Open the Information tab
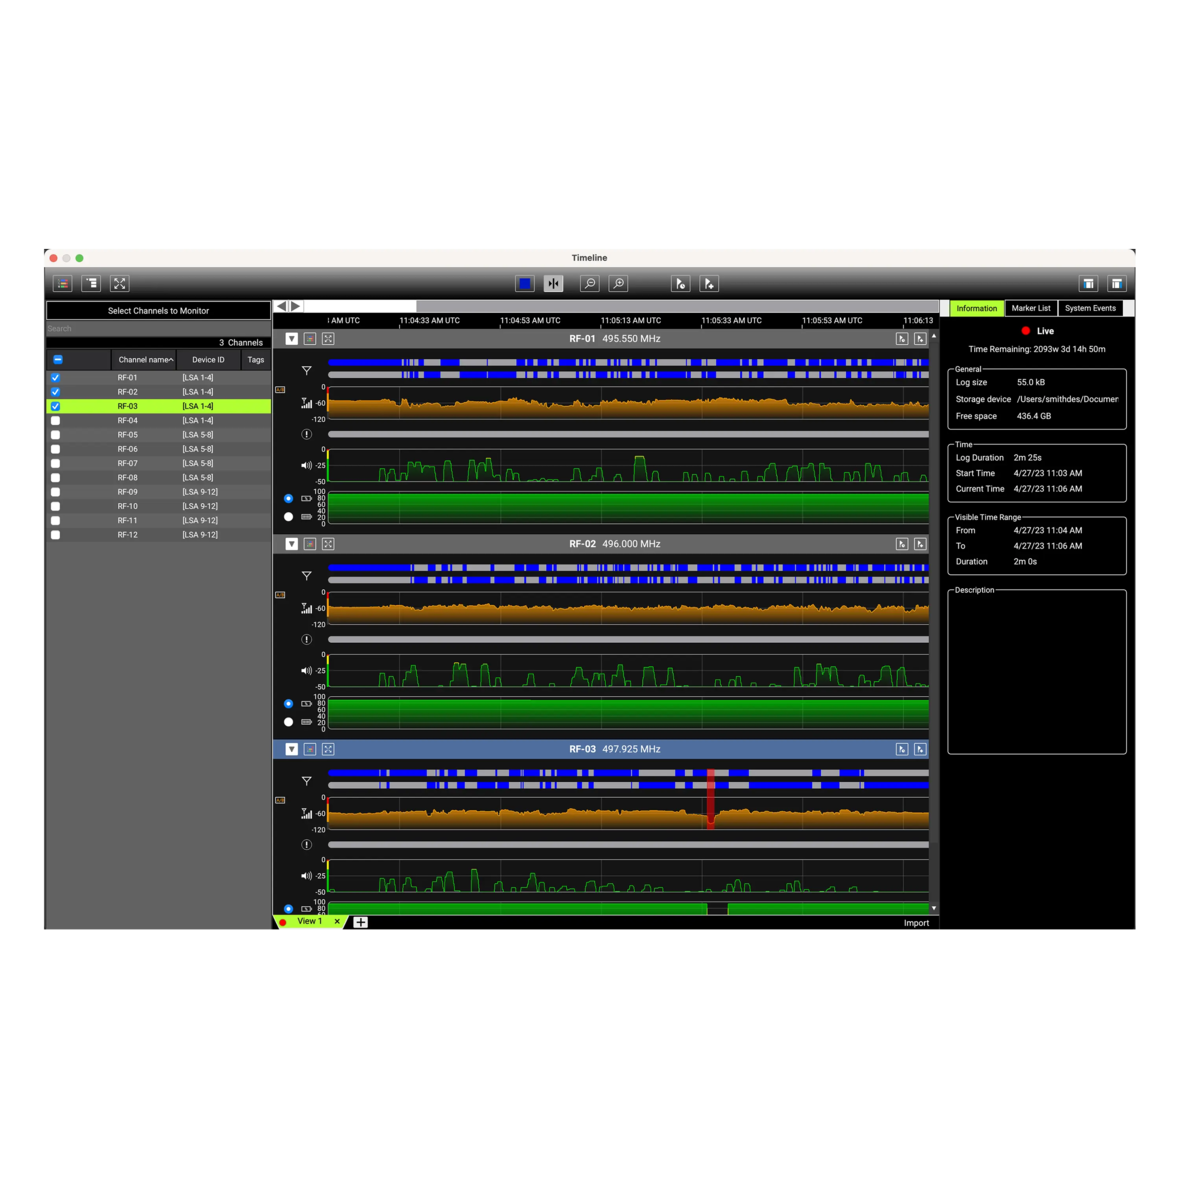Screen dimensions: 1180x1180 coord(976,309)
